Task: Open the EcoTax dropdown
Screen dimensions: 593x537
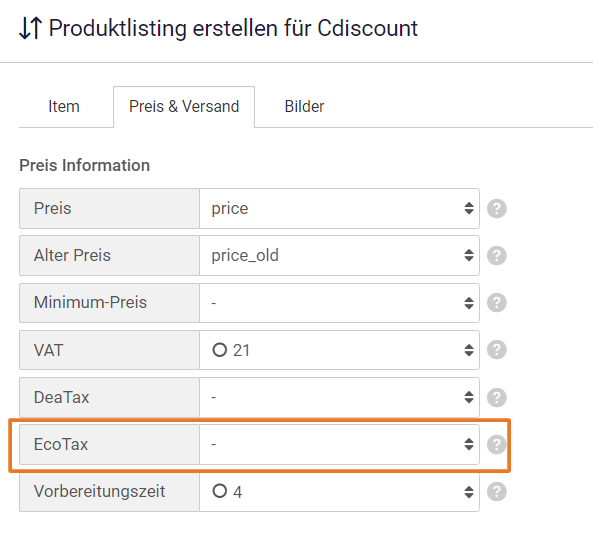Action: 339,444
